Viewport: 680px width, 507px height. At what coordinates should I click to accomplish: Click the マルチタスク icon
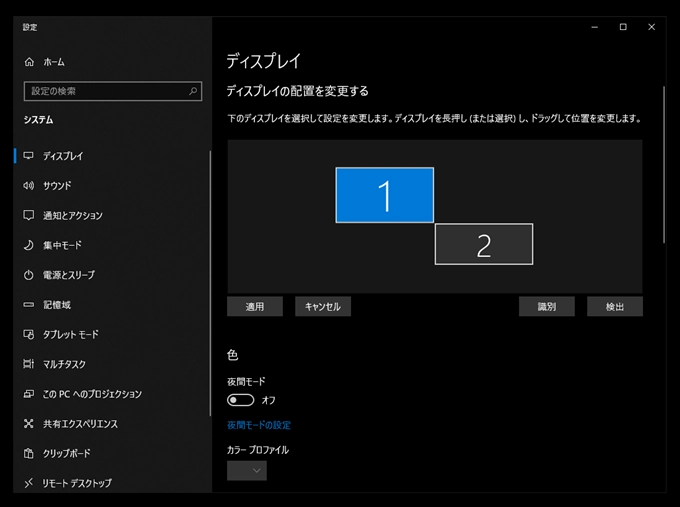(29, 364)
